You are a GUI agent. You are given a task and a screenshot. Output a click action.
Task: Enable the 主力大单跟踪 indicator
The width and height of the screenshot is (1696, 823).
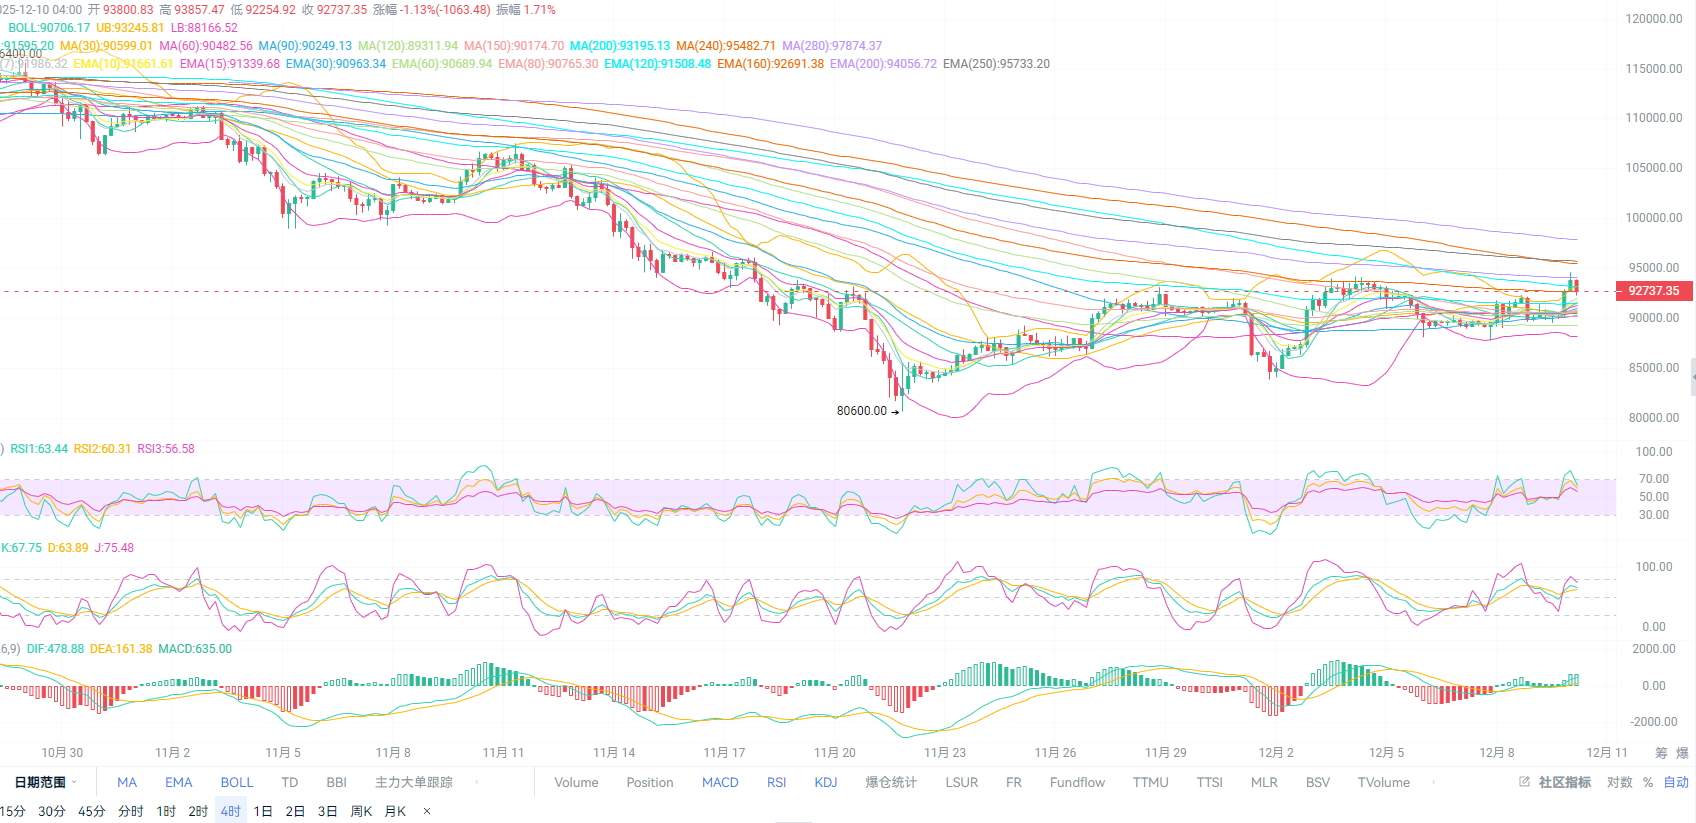click(414, 782)
